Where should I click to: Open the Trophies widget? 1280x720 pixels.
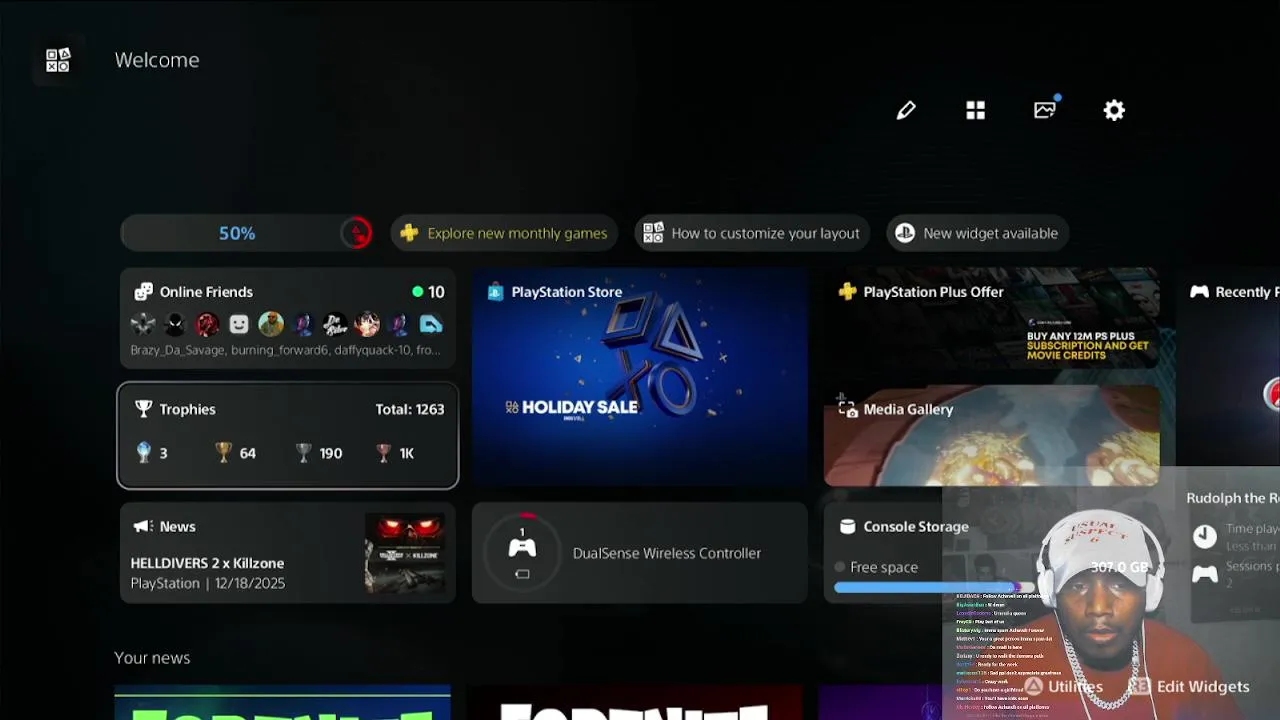point(288,435)
